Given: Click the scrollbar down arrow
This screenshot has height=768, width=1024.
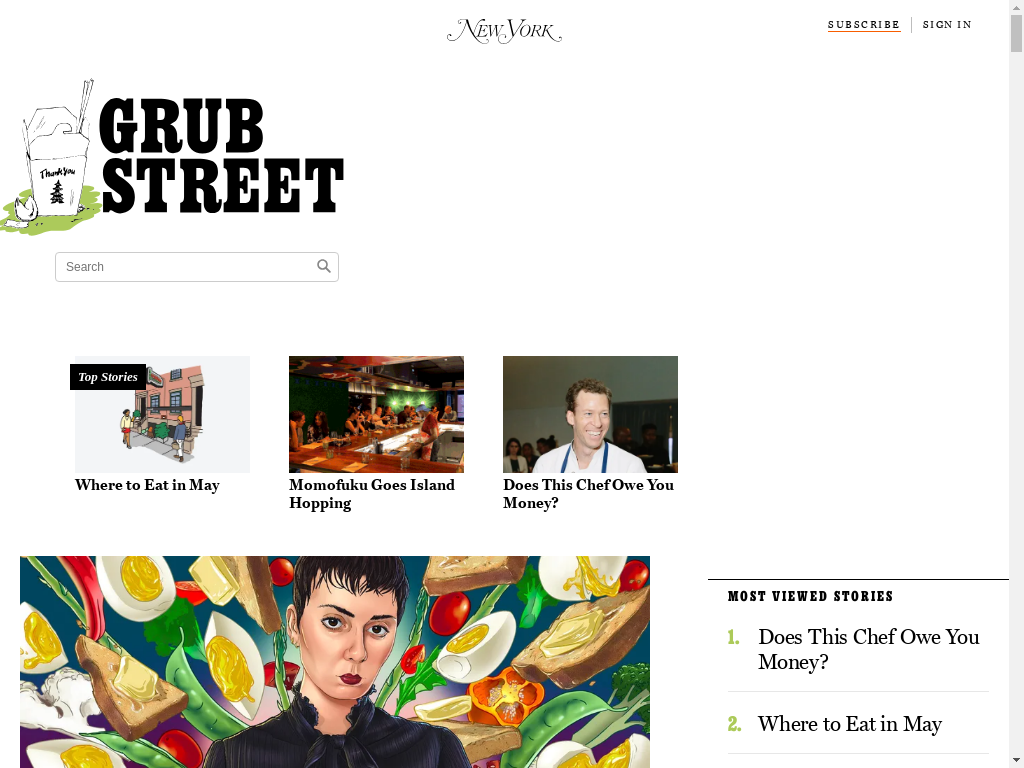Looking at the screenshot, I should point(1016,763).
